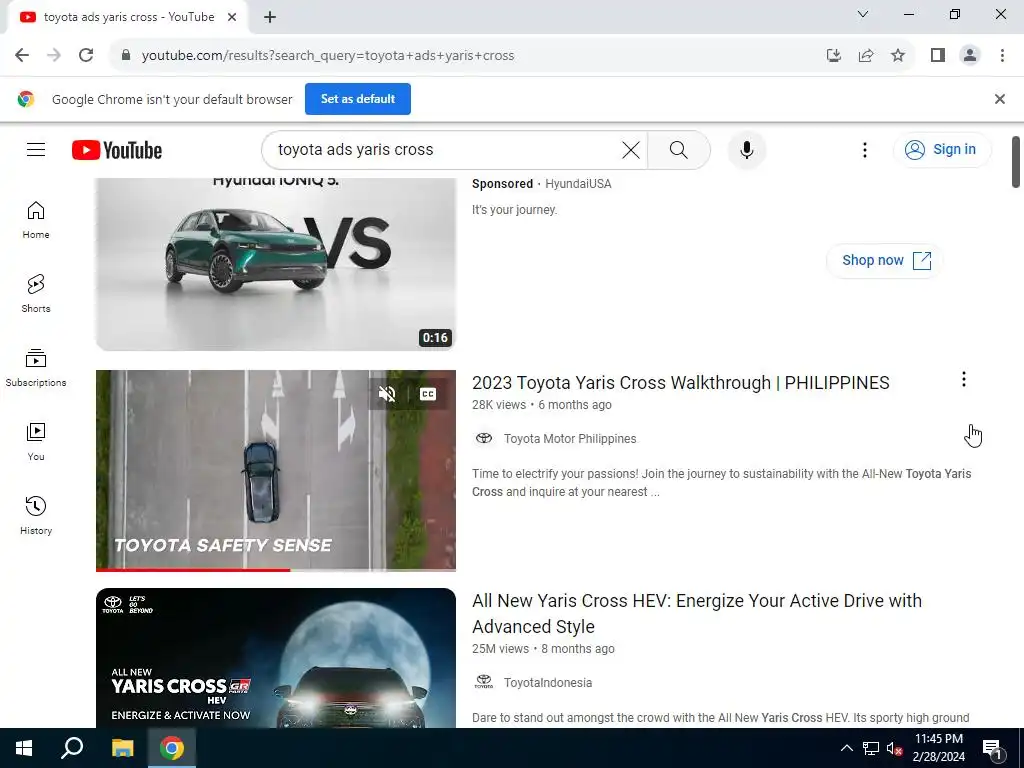Open a new tab with the plus button
1024x768 pixels.
click(x=270, y=18)
